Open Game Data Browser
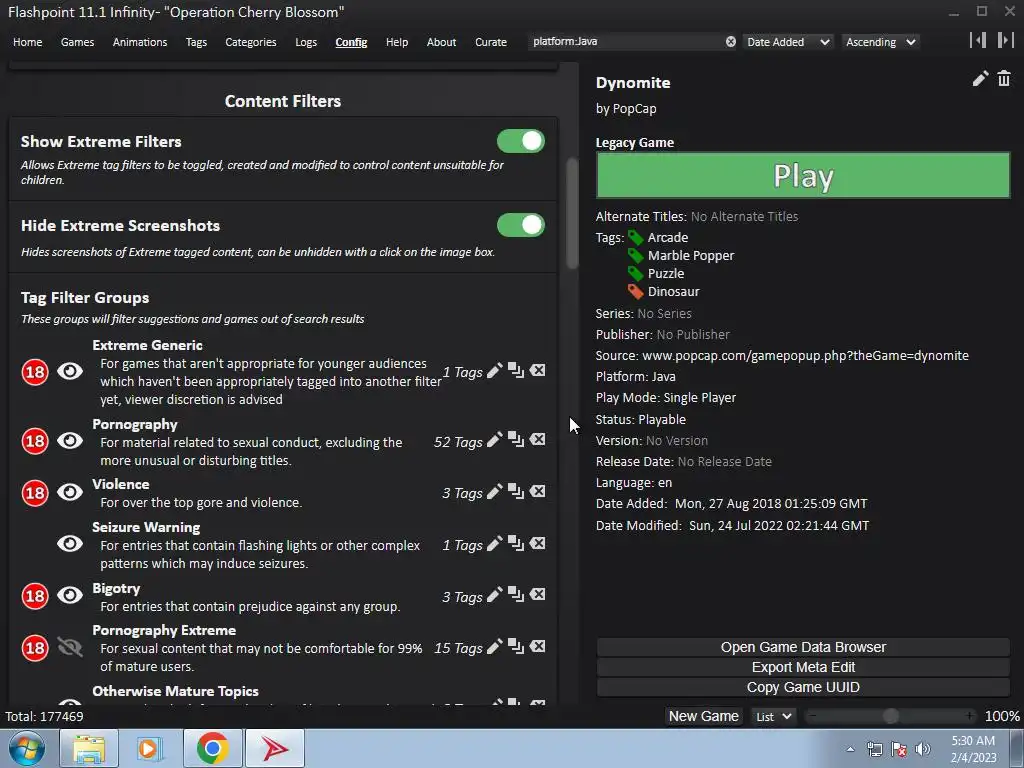This screenshot has height=768, width=1024. coord(803,647)
